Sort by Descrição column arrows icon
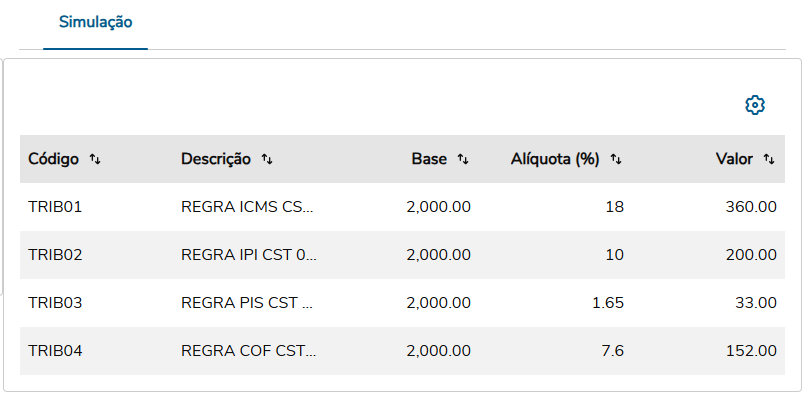Image resolution: width=810 pixels, height=406 pixels. click(267, 159)
